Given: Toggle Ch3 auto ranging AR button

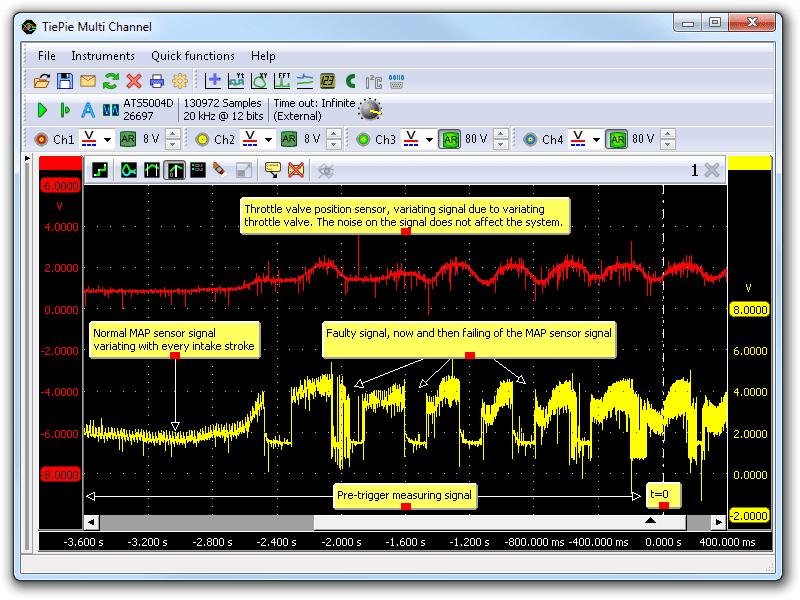Looking at the screenshot, I should click(450, 139).
